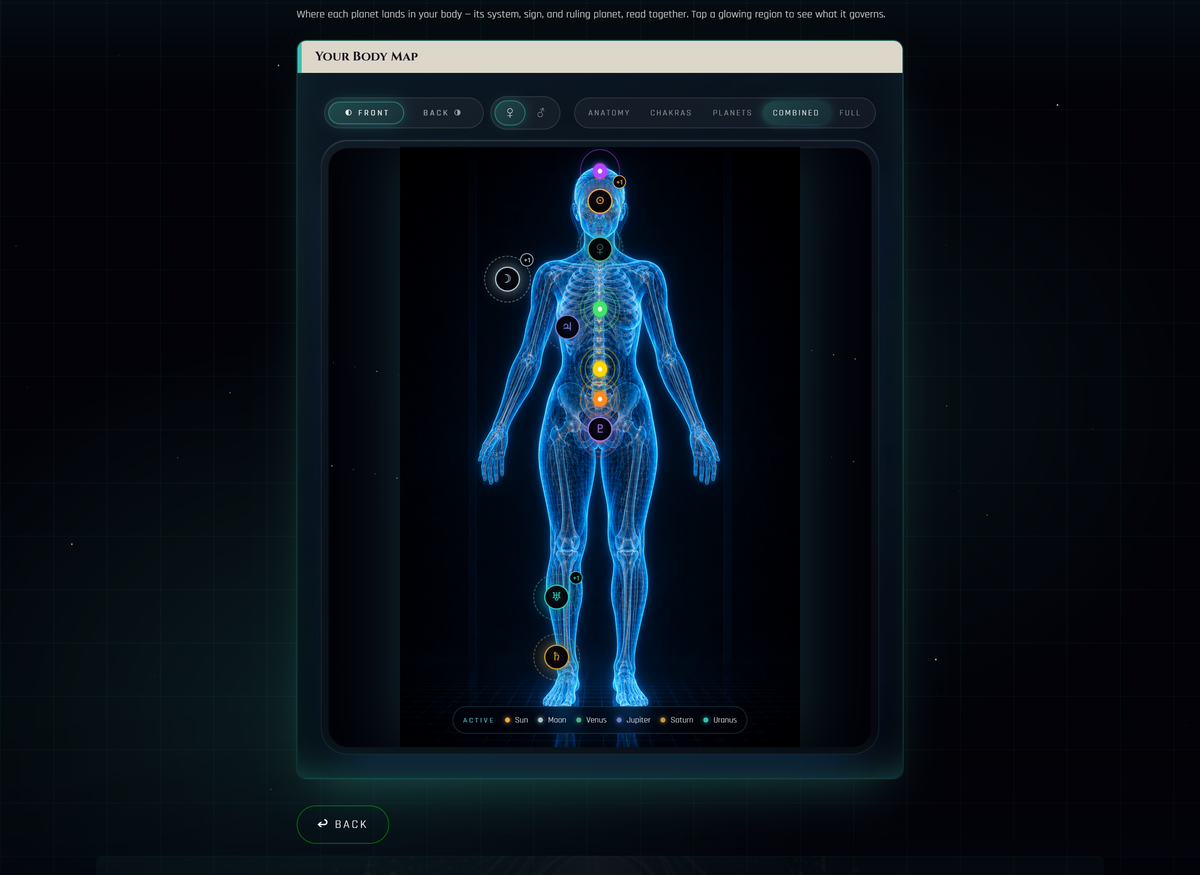Tap the Uranus marker on the shin
This screenshot has width=1200, height=875.
pyautogui.click(x=556, y=597)
